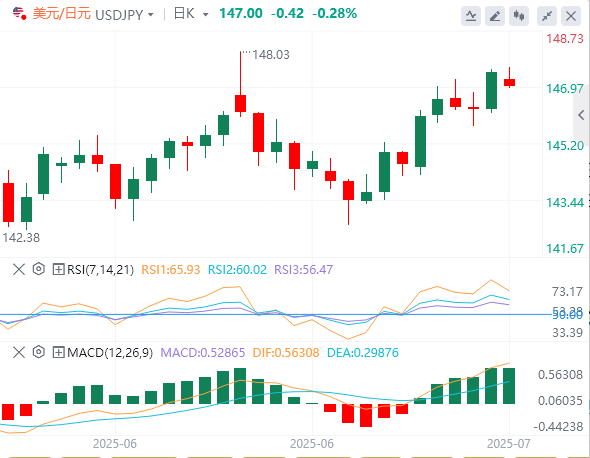Click the MACD(12,26,9) indicator label
Viewport: 590px width, 458px height.
click(110, 353)
